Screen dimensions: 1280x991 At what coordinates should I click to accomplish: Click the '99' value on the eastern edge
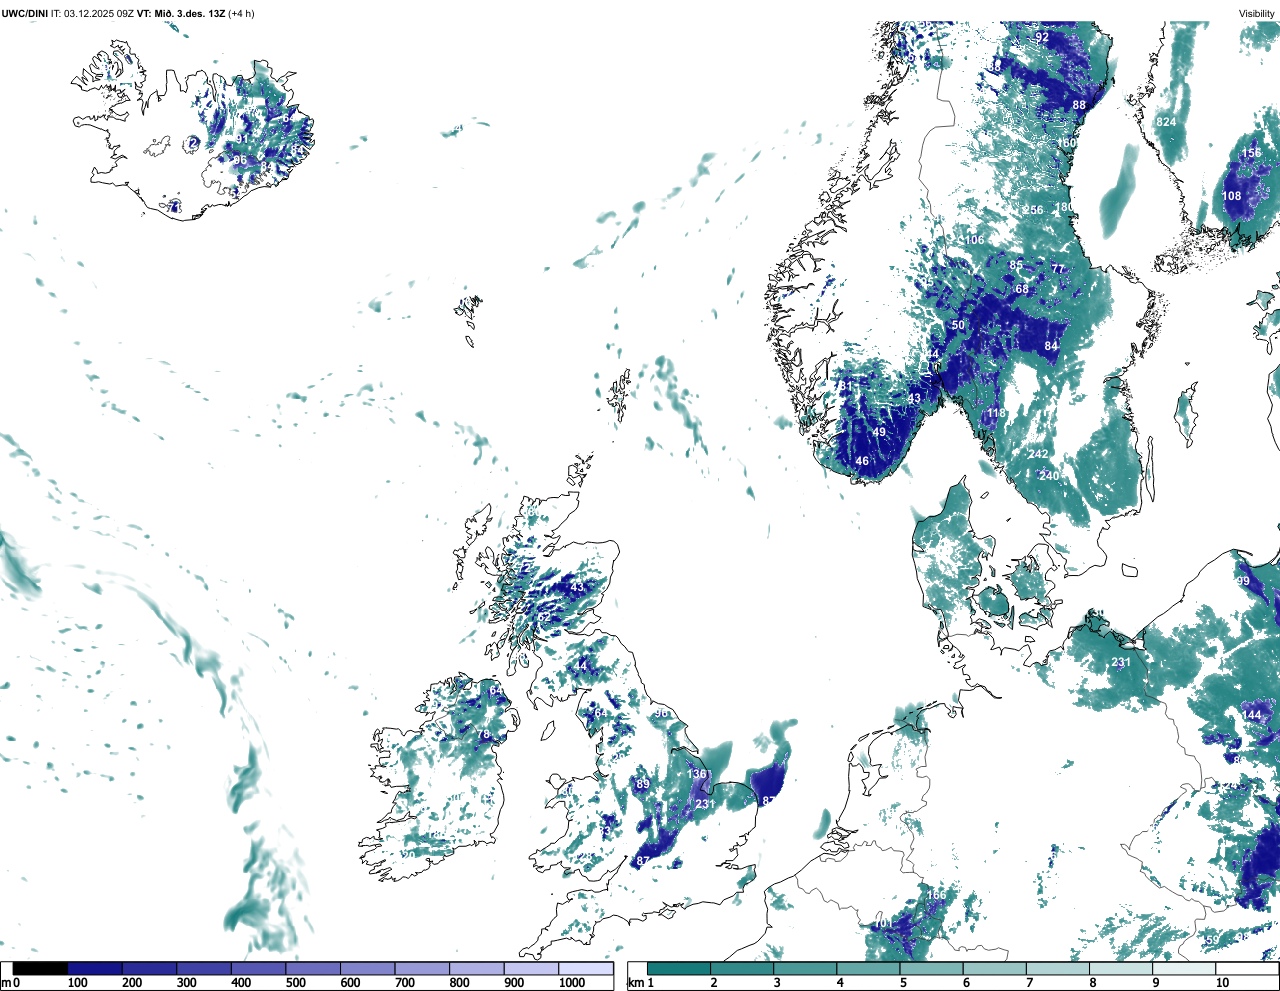[1243, 581]
